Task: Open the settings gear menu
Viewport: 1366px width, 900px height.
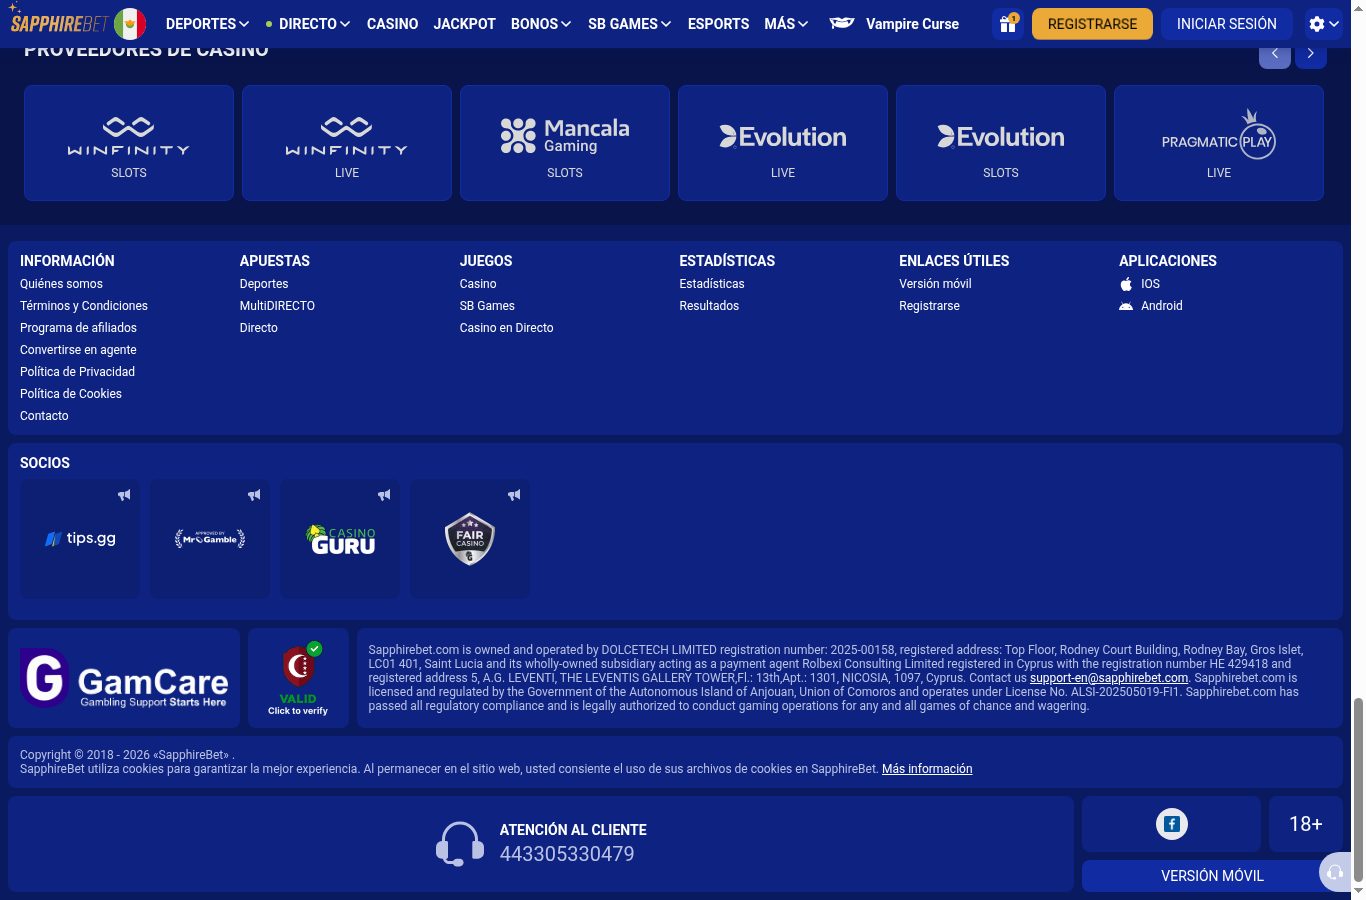Action: point(1323,24)
